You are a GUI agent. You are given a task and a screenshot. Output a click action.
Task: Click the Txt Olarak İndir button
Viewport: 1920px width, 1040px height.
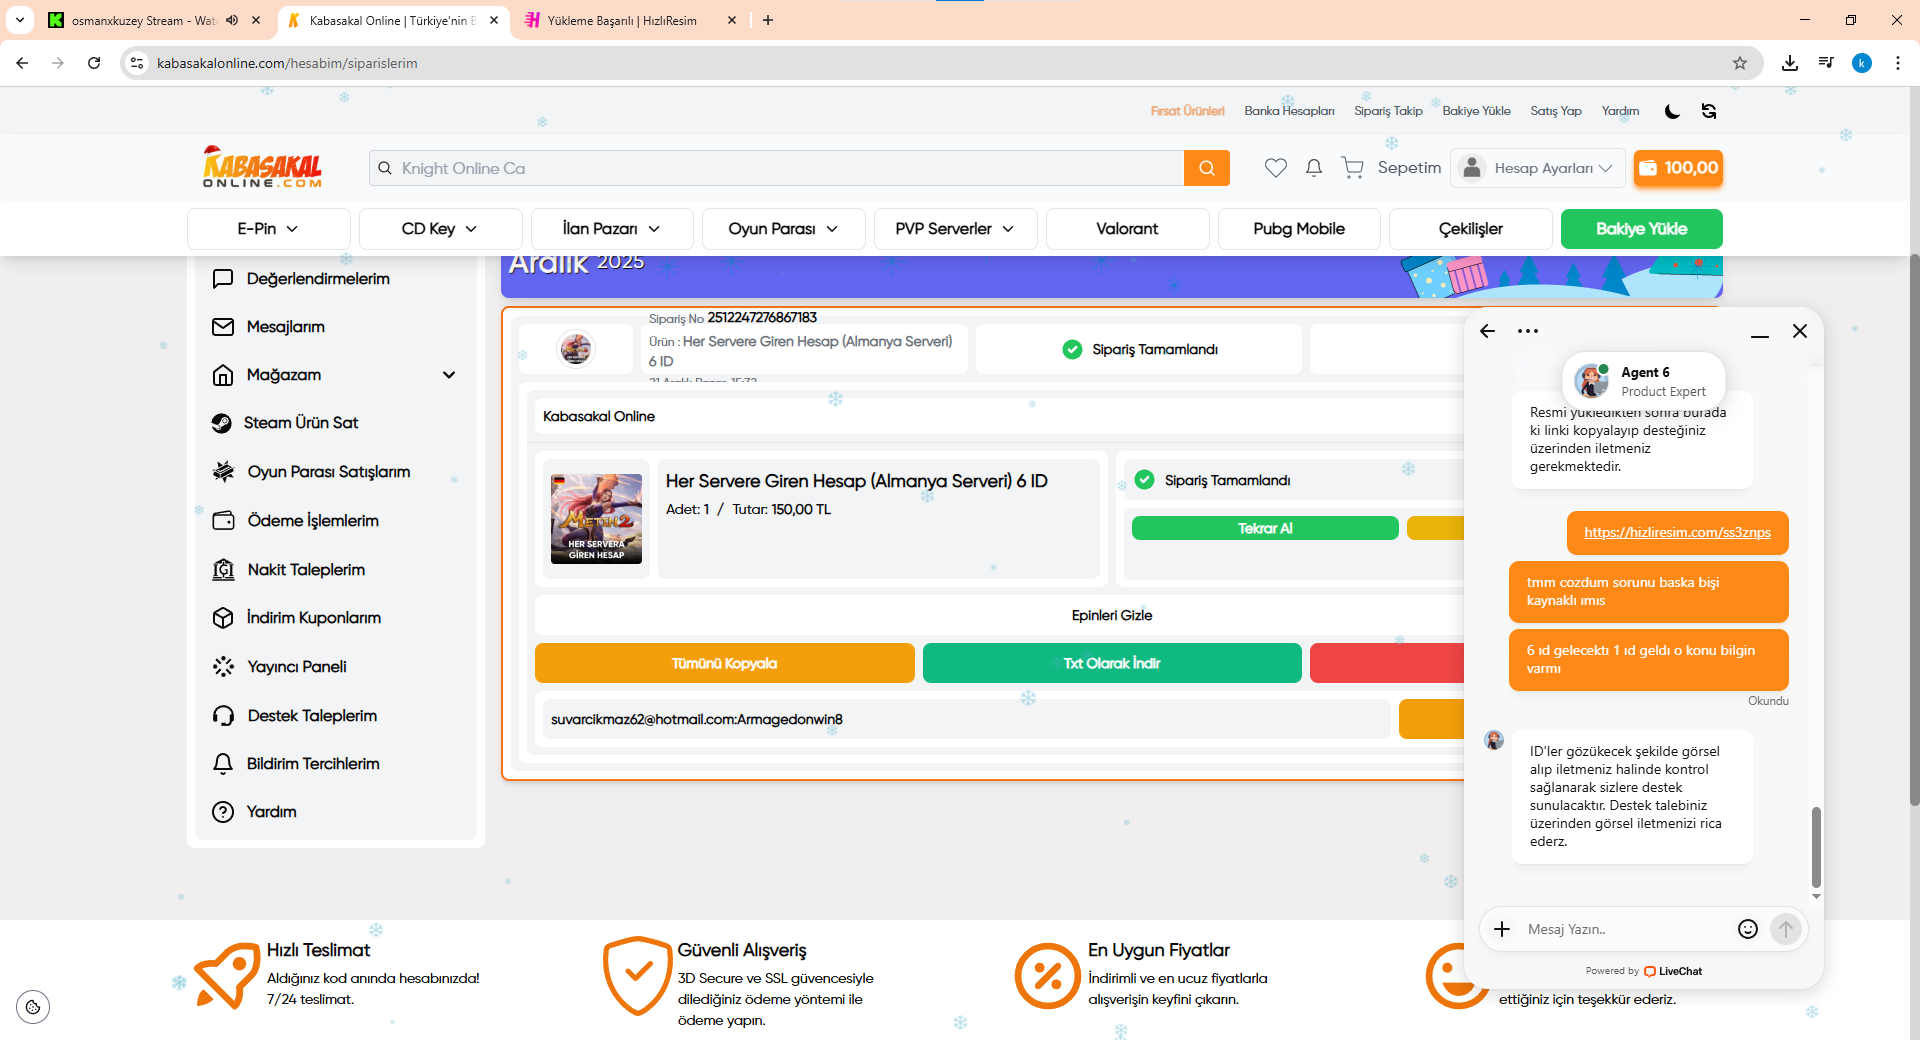point(1112,663)
